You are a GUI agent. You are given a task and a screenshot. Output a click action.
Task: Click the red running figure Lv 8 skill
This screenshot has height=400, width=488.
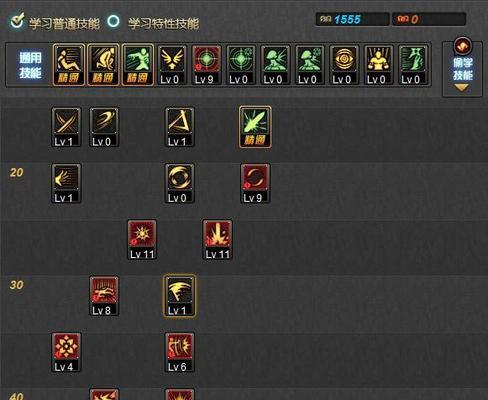pos(104,296)
